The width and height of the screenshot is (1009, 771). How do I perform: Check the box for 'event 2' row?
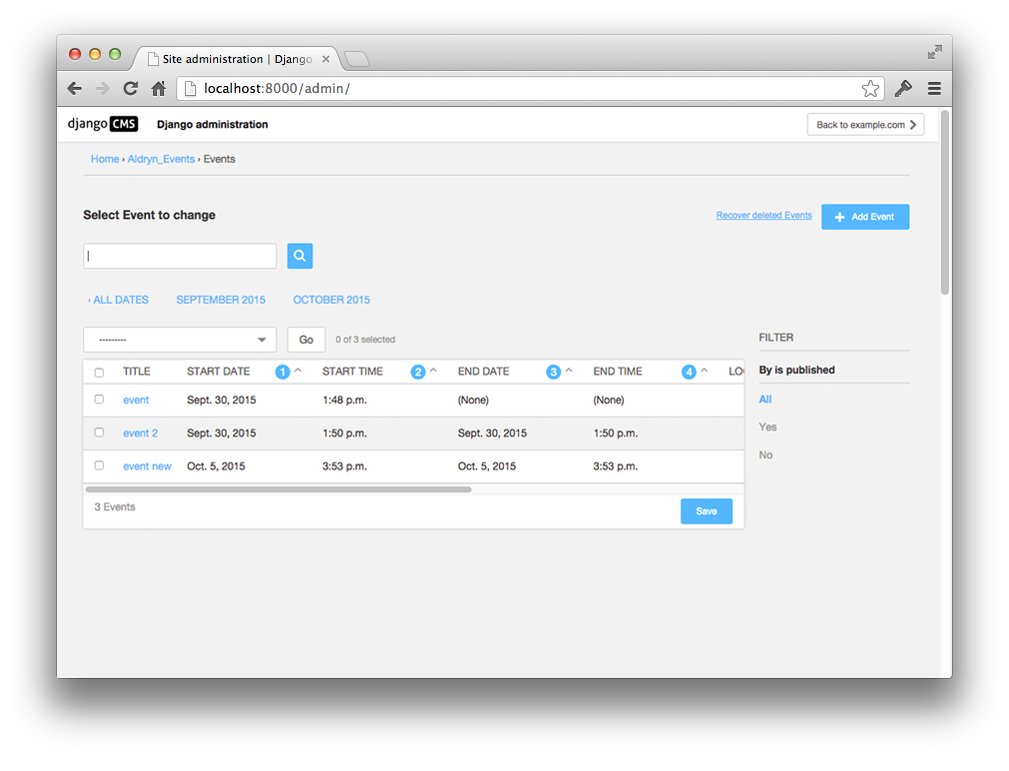point(99,433)
